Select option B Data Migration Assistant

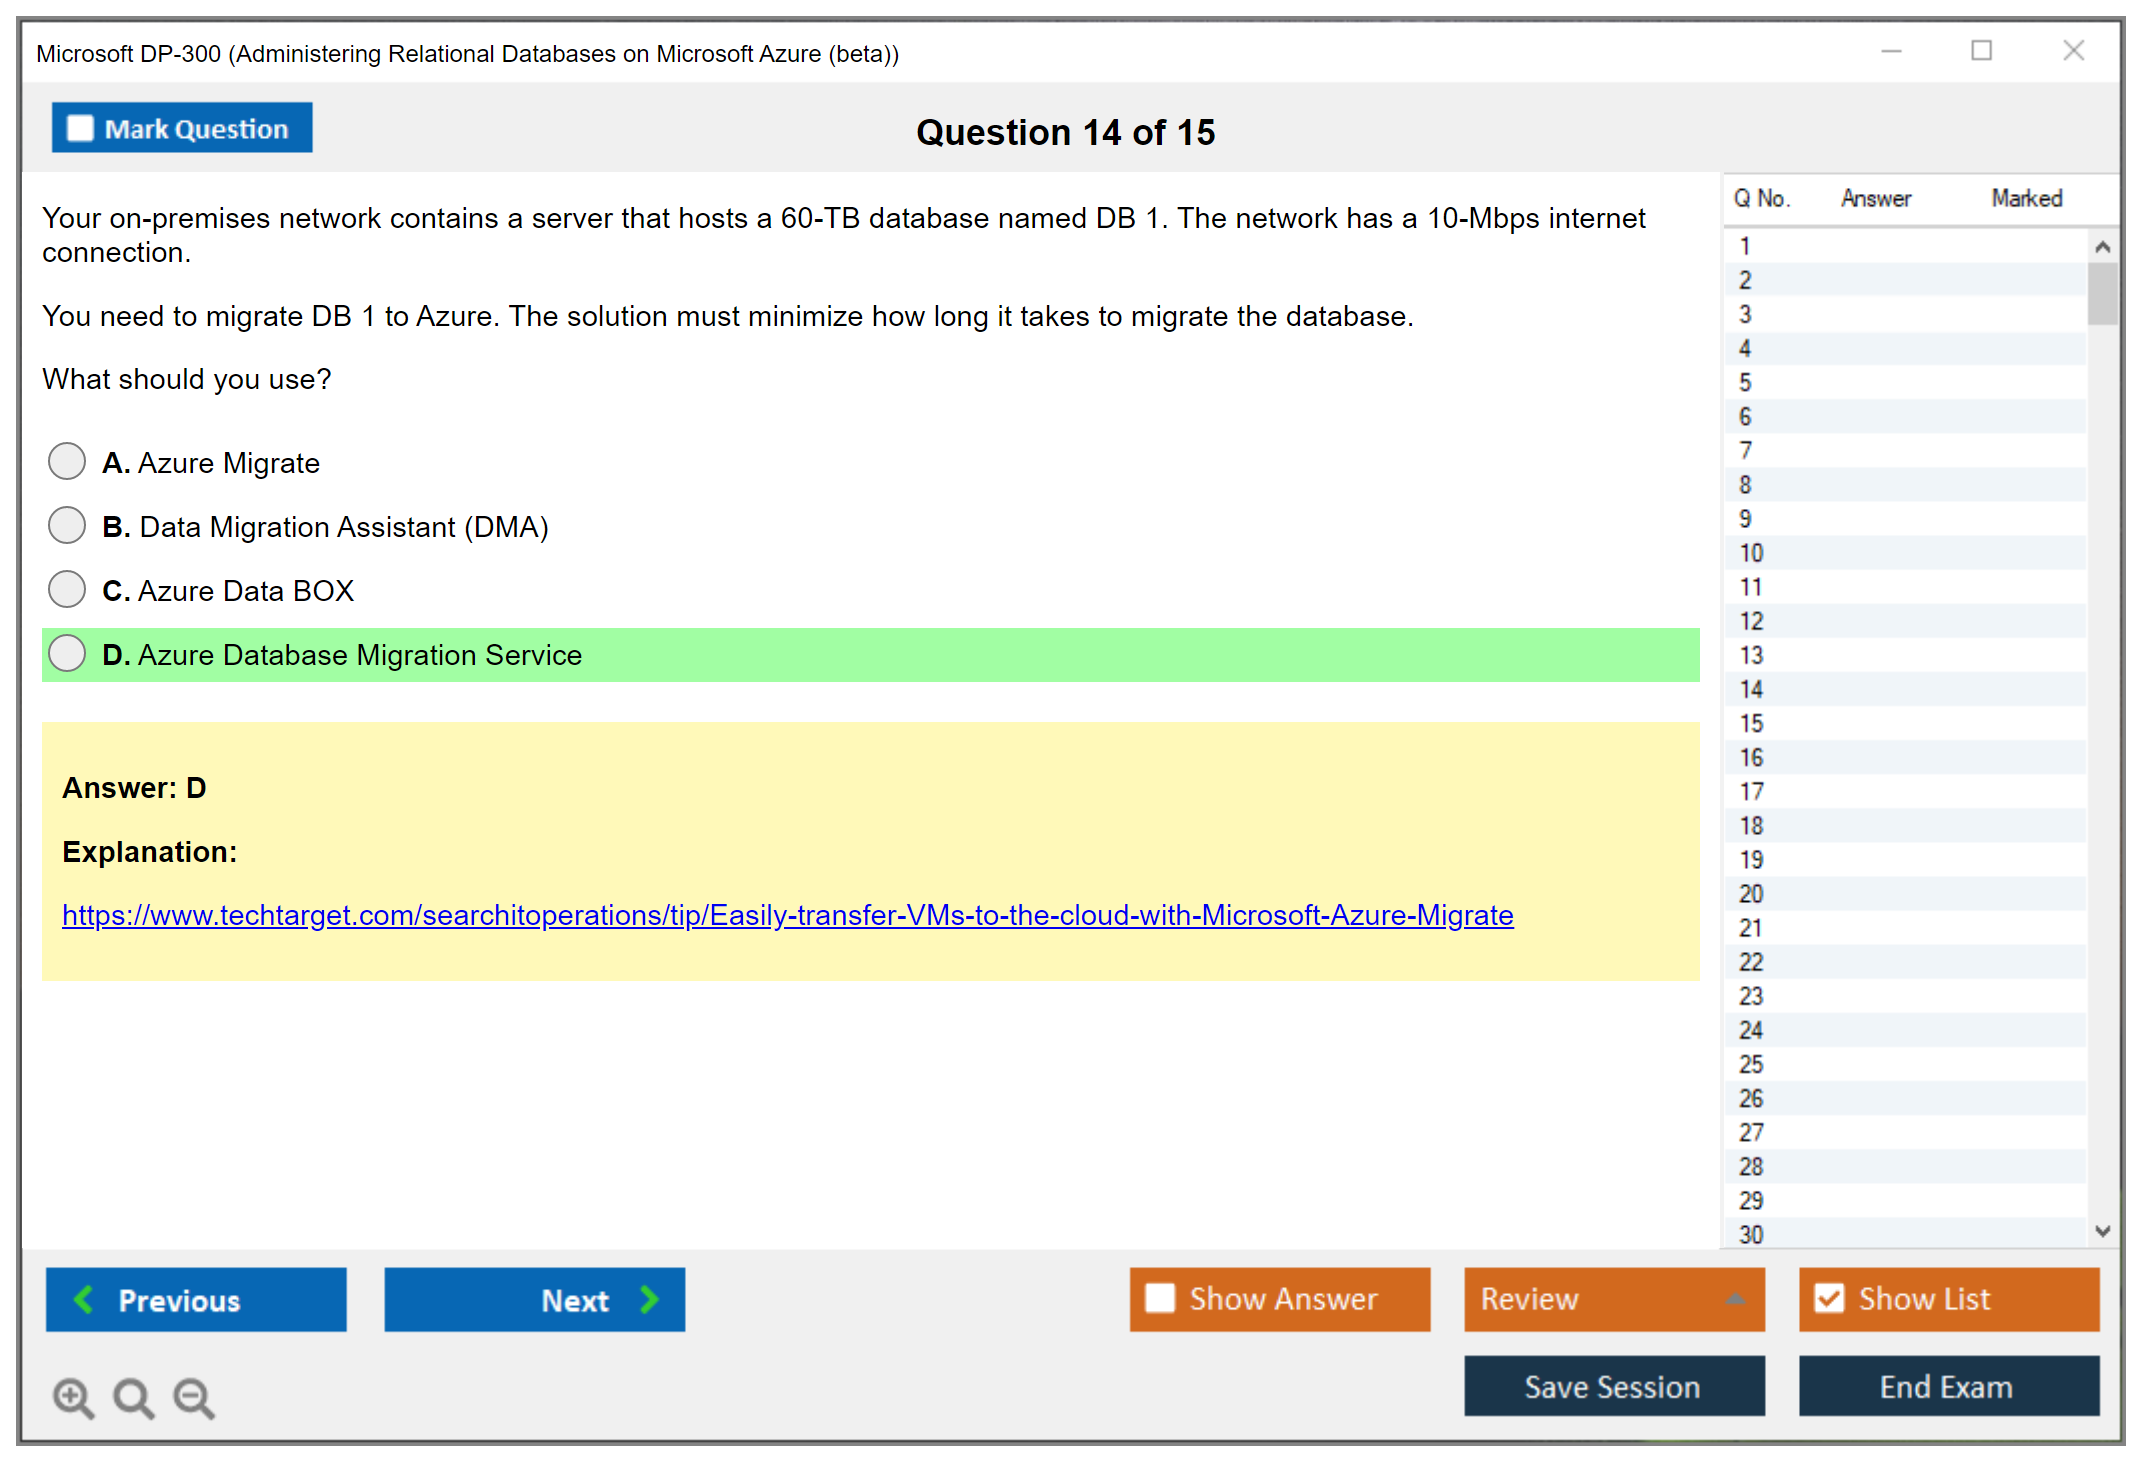tap(67, 526)
